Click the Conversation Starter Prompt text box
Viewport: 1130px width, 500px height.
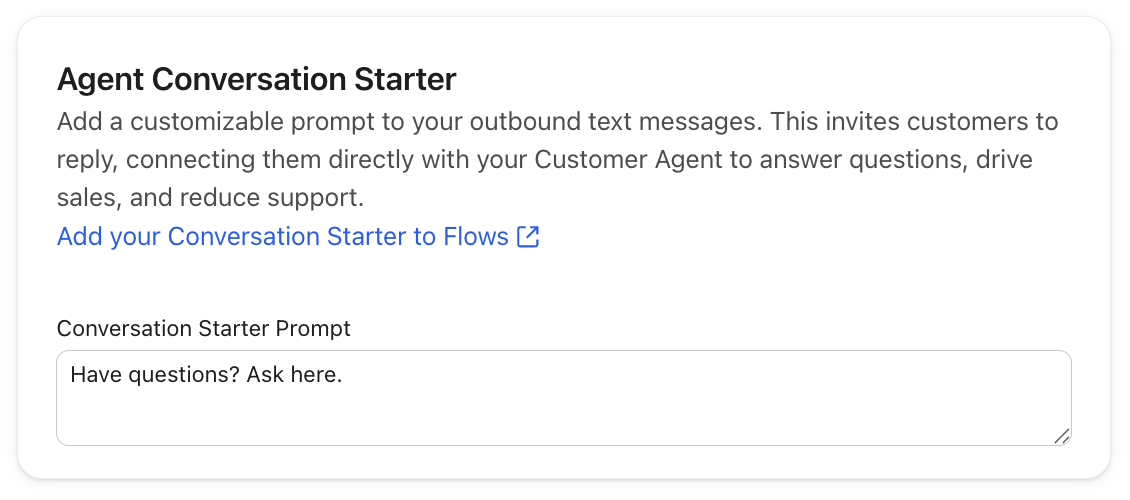563,398
